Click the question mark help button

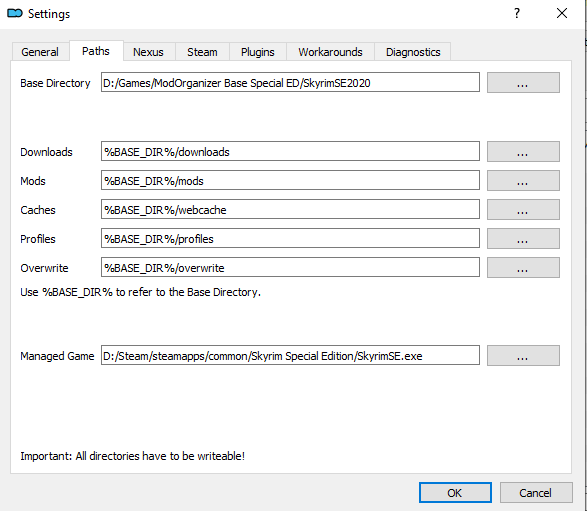[517, 13]
